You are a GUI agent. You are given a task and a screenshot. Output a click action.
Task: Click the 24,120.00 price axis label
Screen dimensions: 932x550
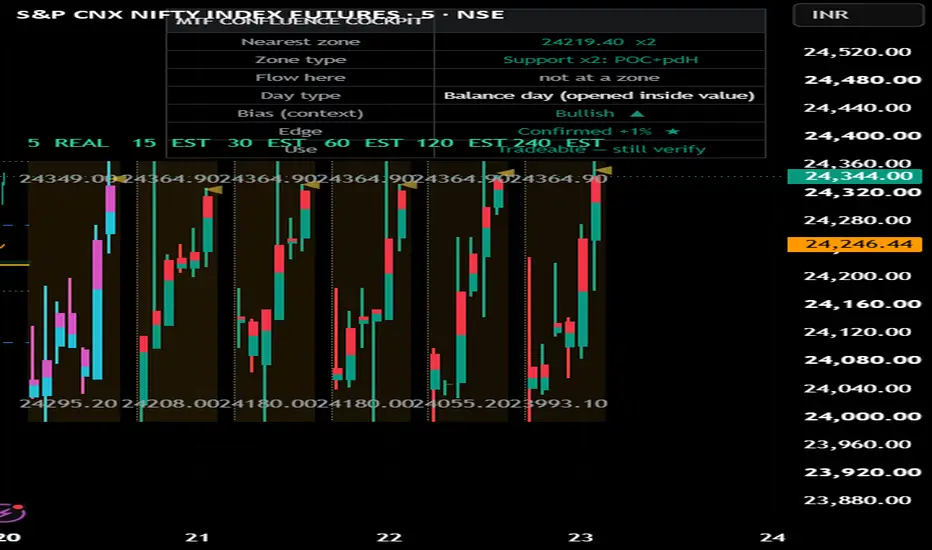coord(857,332)
